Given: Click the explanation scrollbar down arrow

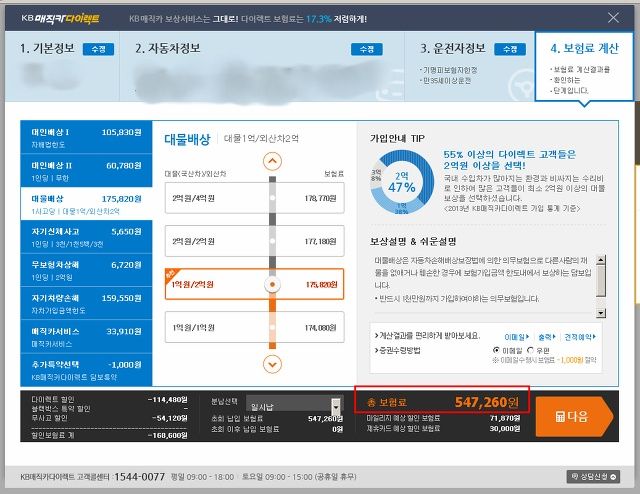Looking at the screenshot, I should (601, 313).
